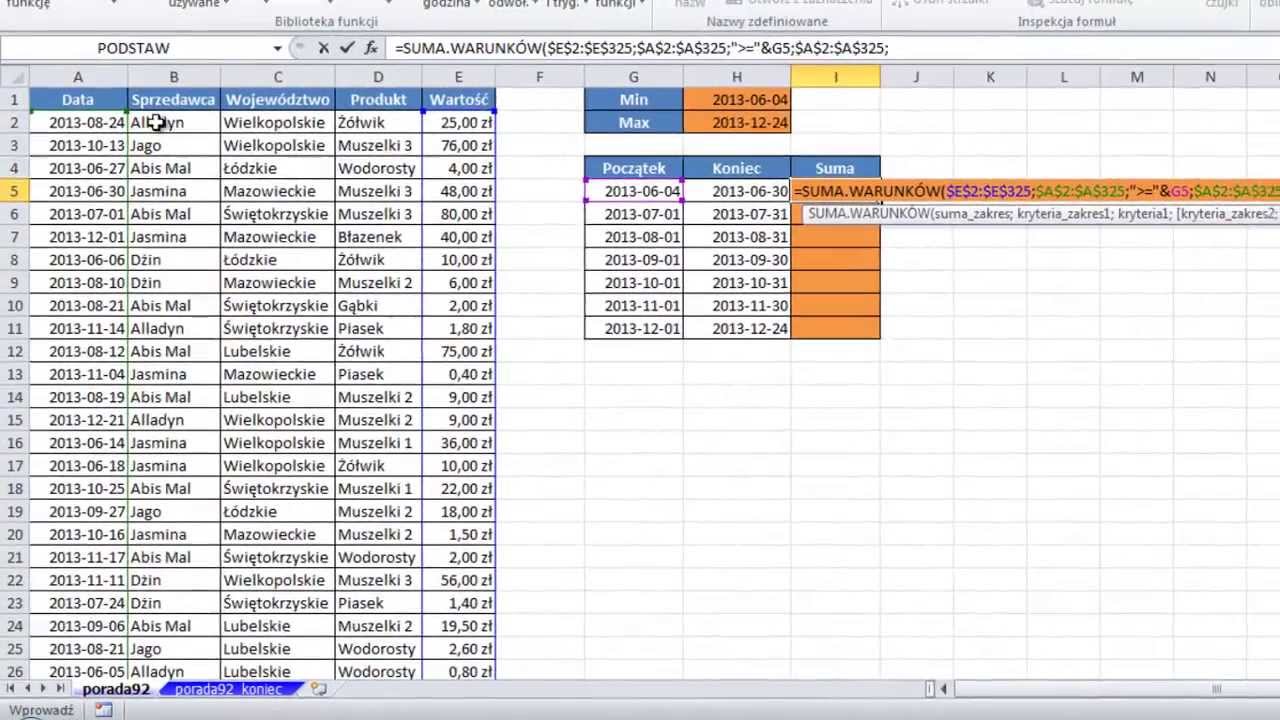Select Błazenek product cell
The image size is (1280, 720).
pos(378,237)
